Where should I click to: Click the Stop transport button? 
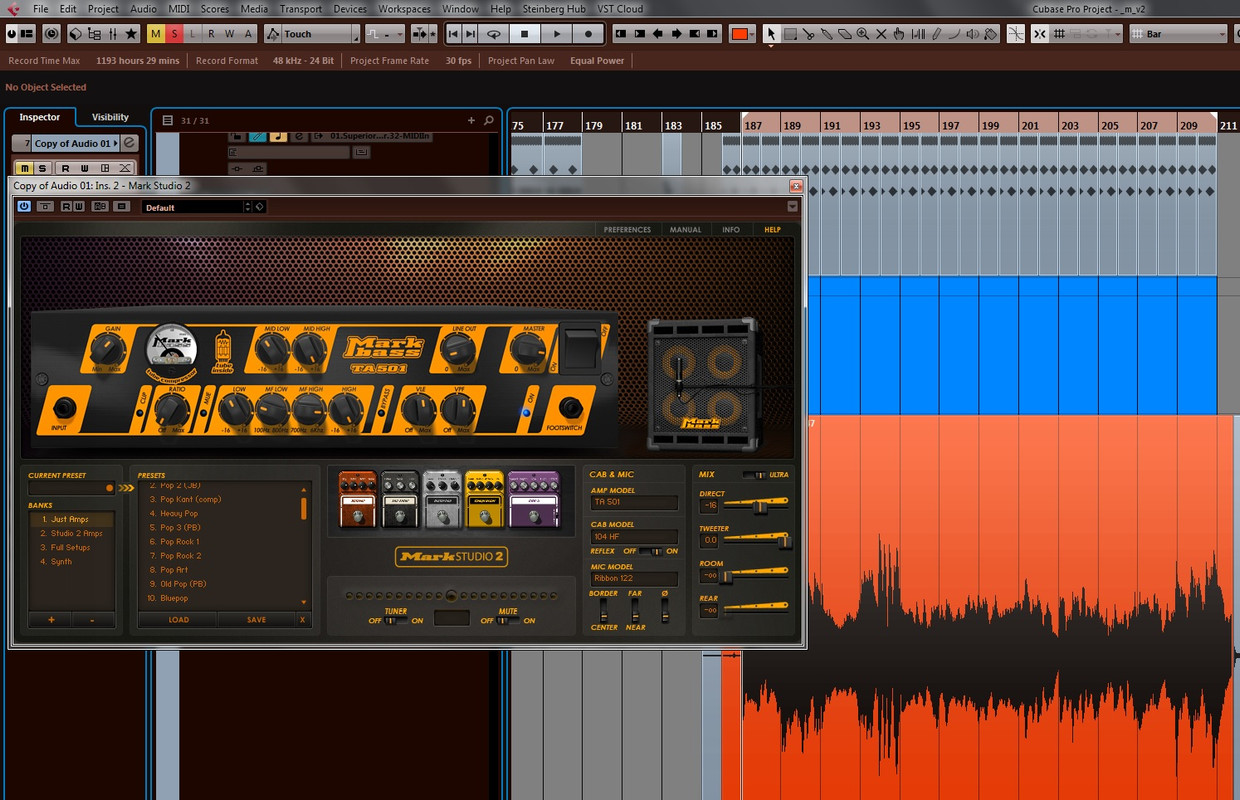[x=524, y=34]
